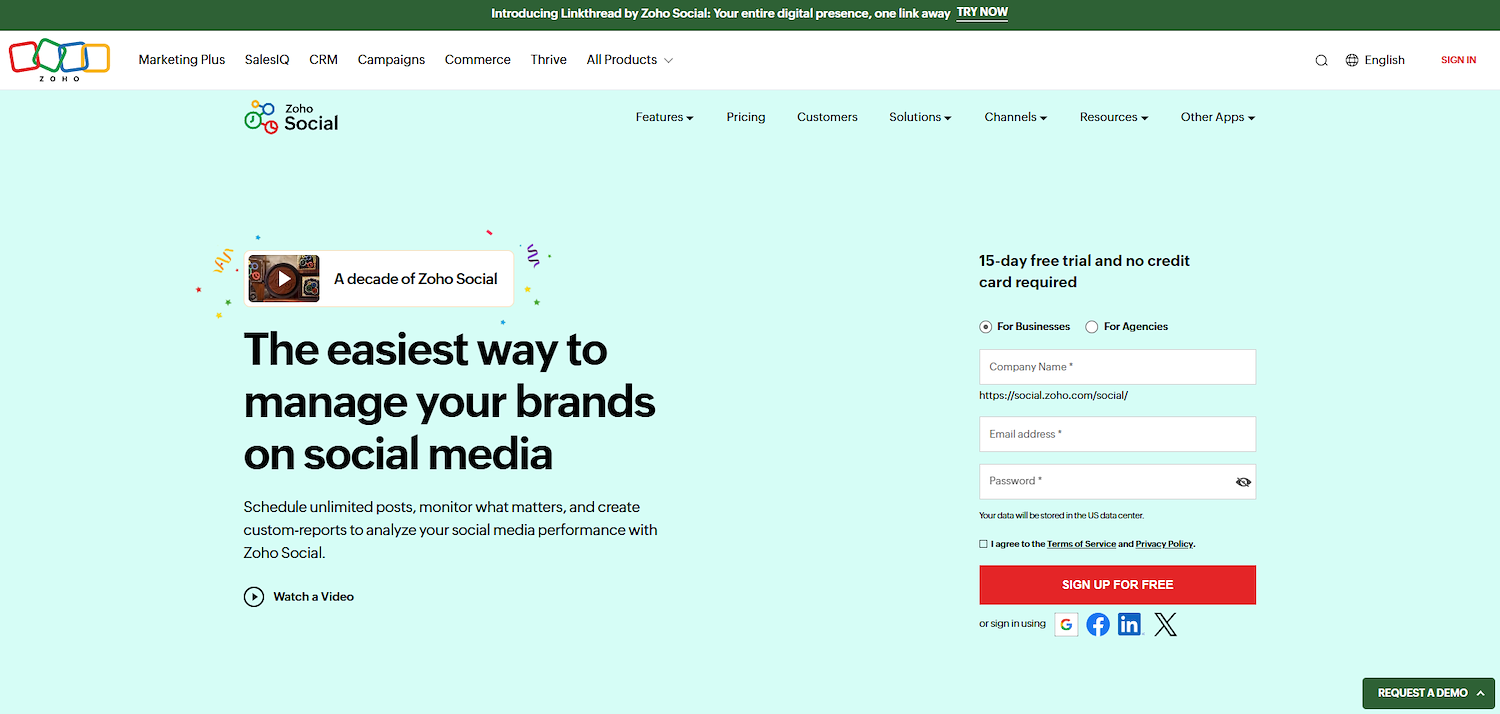The height and width of the screenshot is (714, 1500).
Task: Select the For Agencies radio button
Action: 1092,327
